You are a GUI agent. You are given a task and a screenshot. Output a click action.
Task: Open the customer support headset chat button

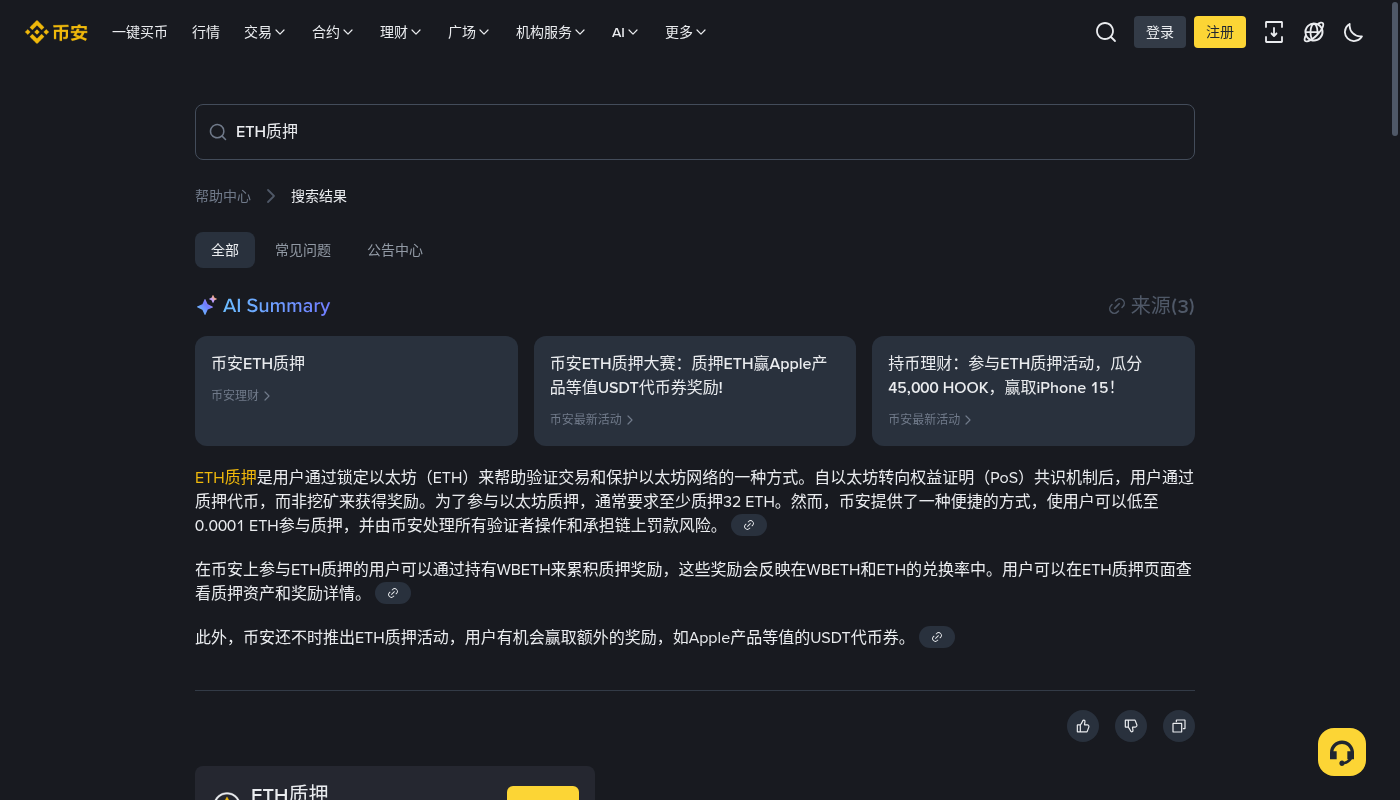[x=1342, y=752]
